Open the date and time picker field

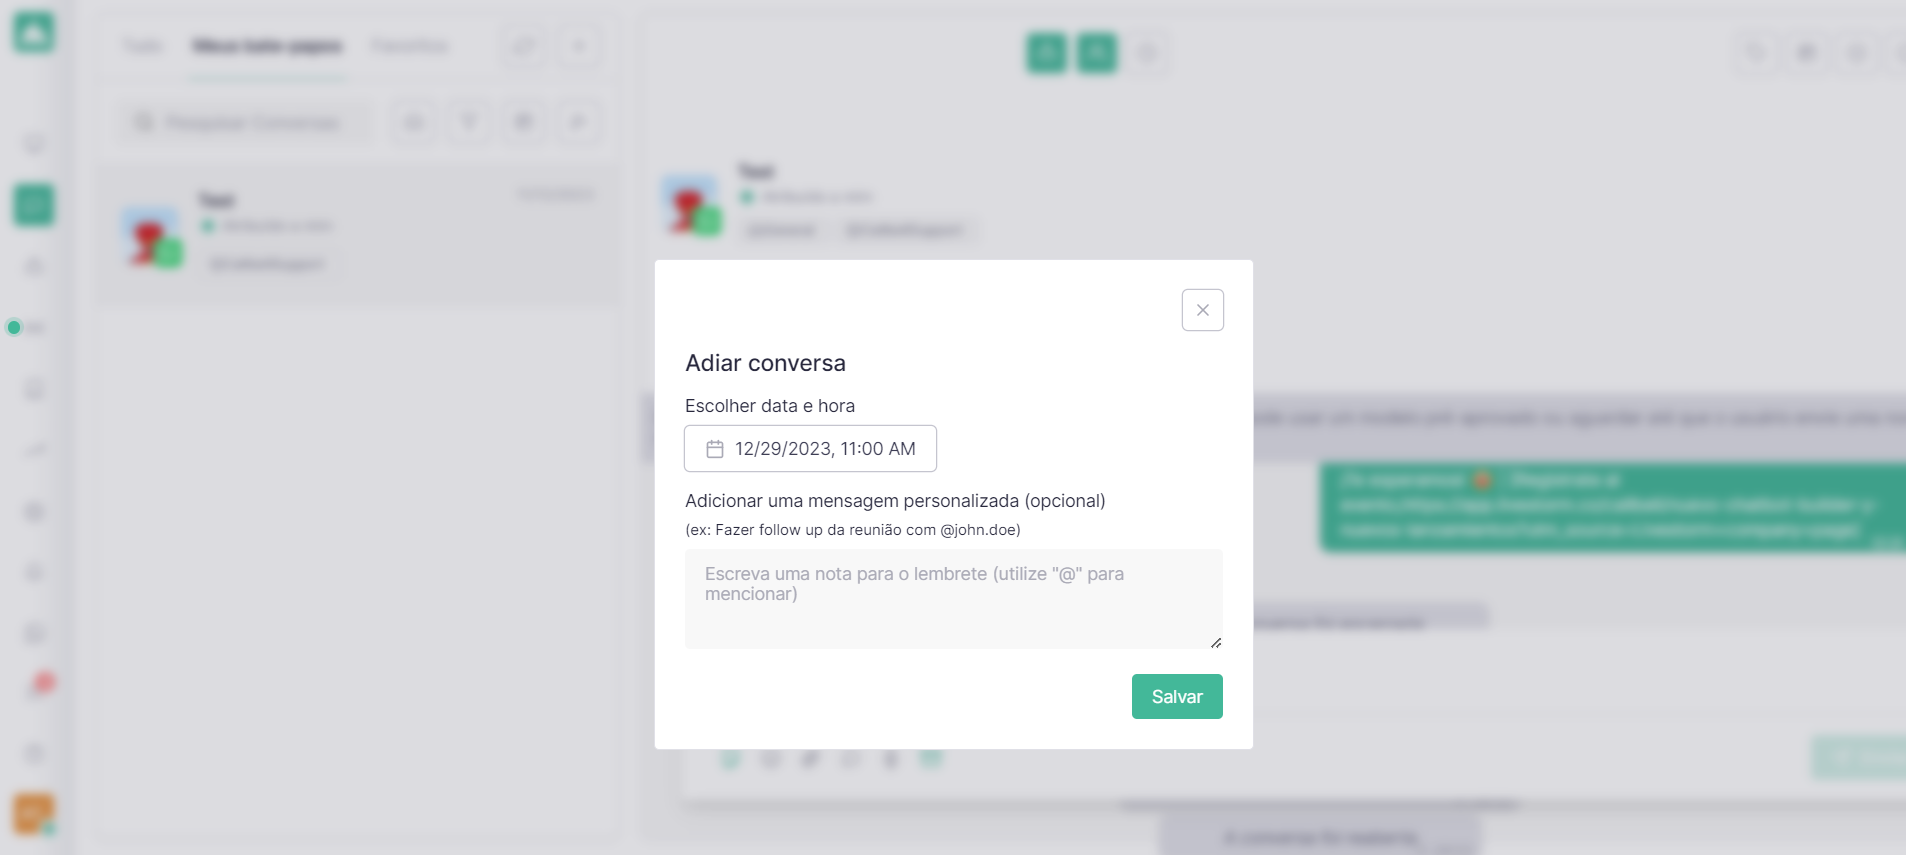coord(810,448)
